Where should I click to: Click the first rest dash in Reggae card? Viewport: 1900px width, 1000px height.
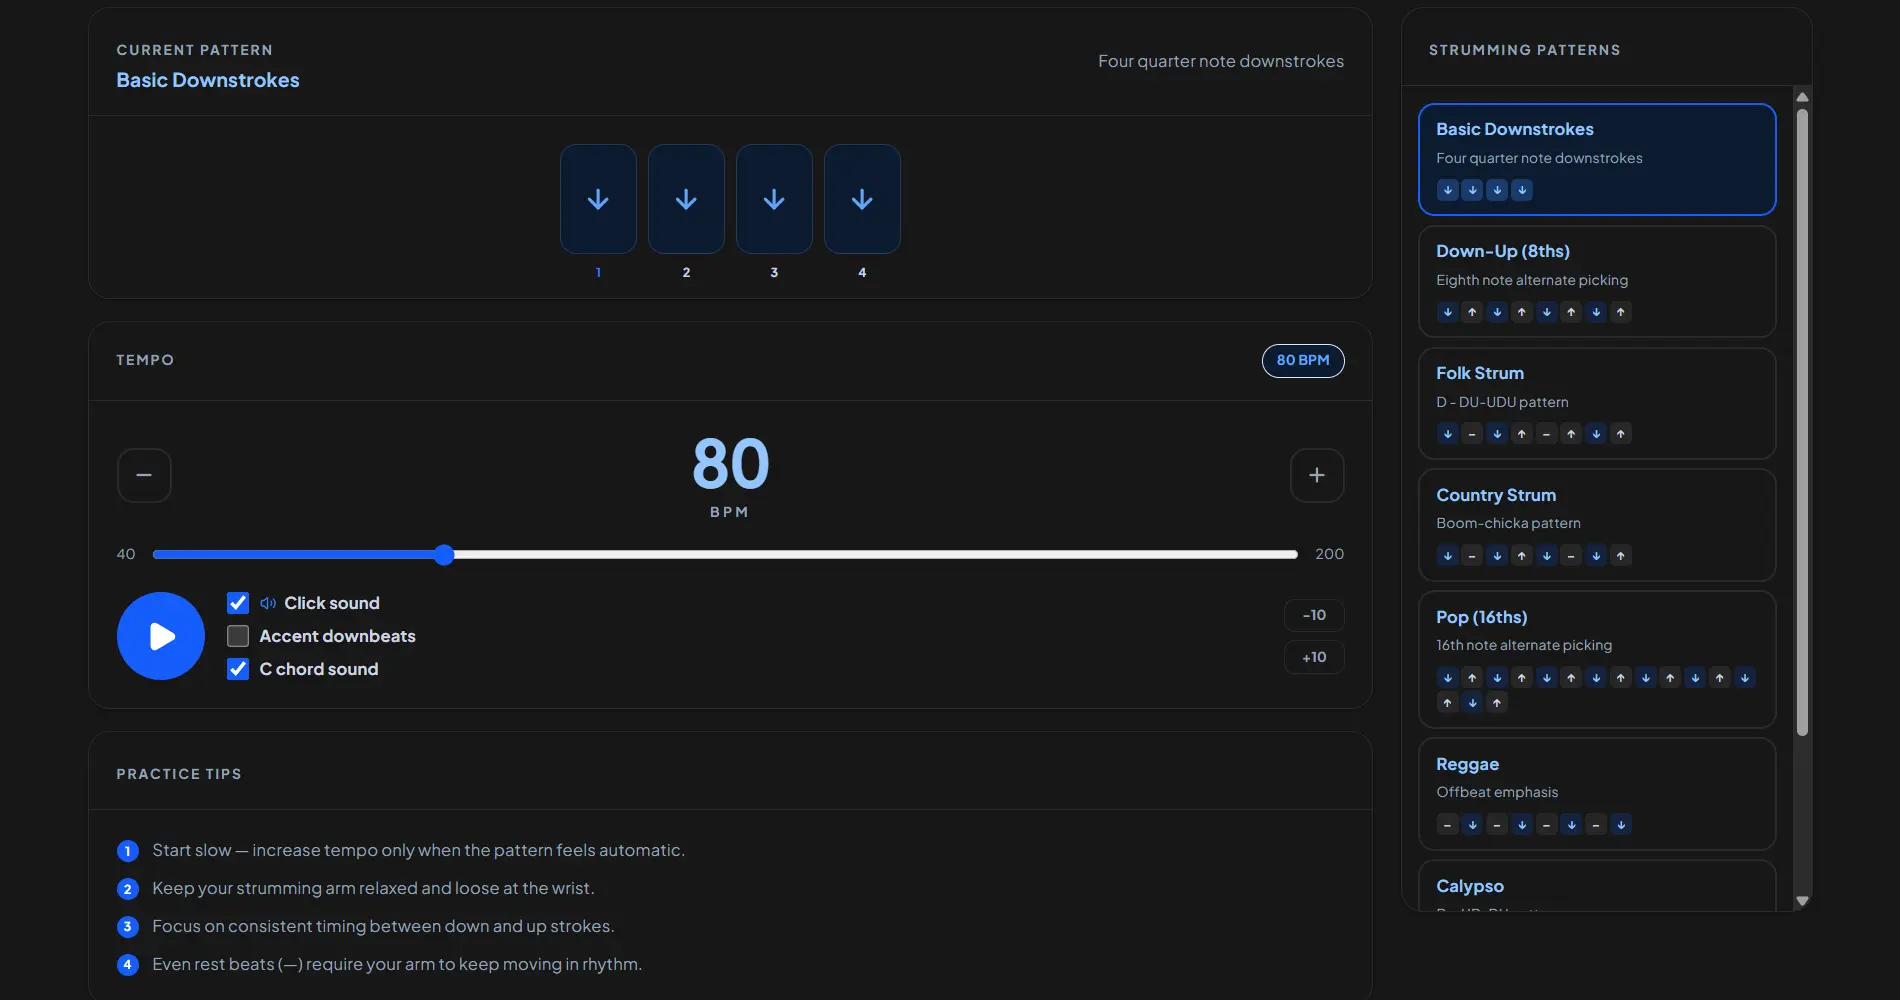pos(1447,825)
